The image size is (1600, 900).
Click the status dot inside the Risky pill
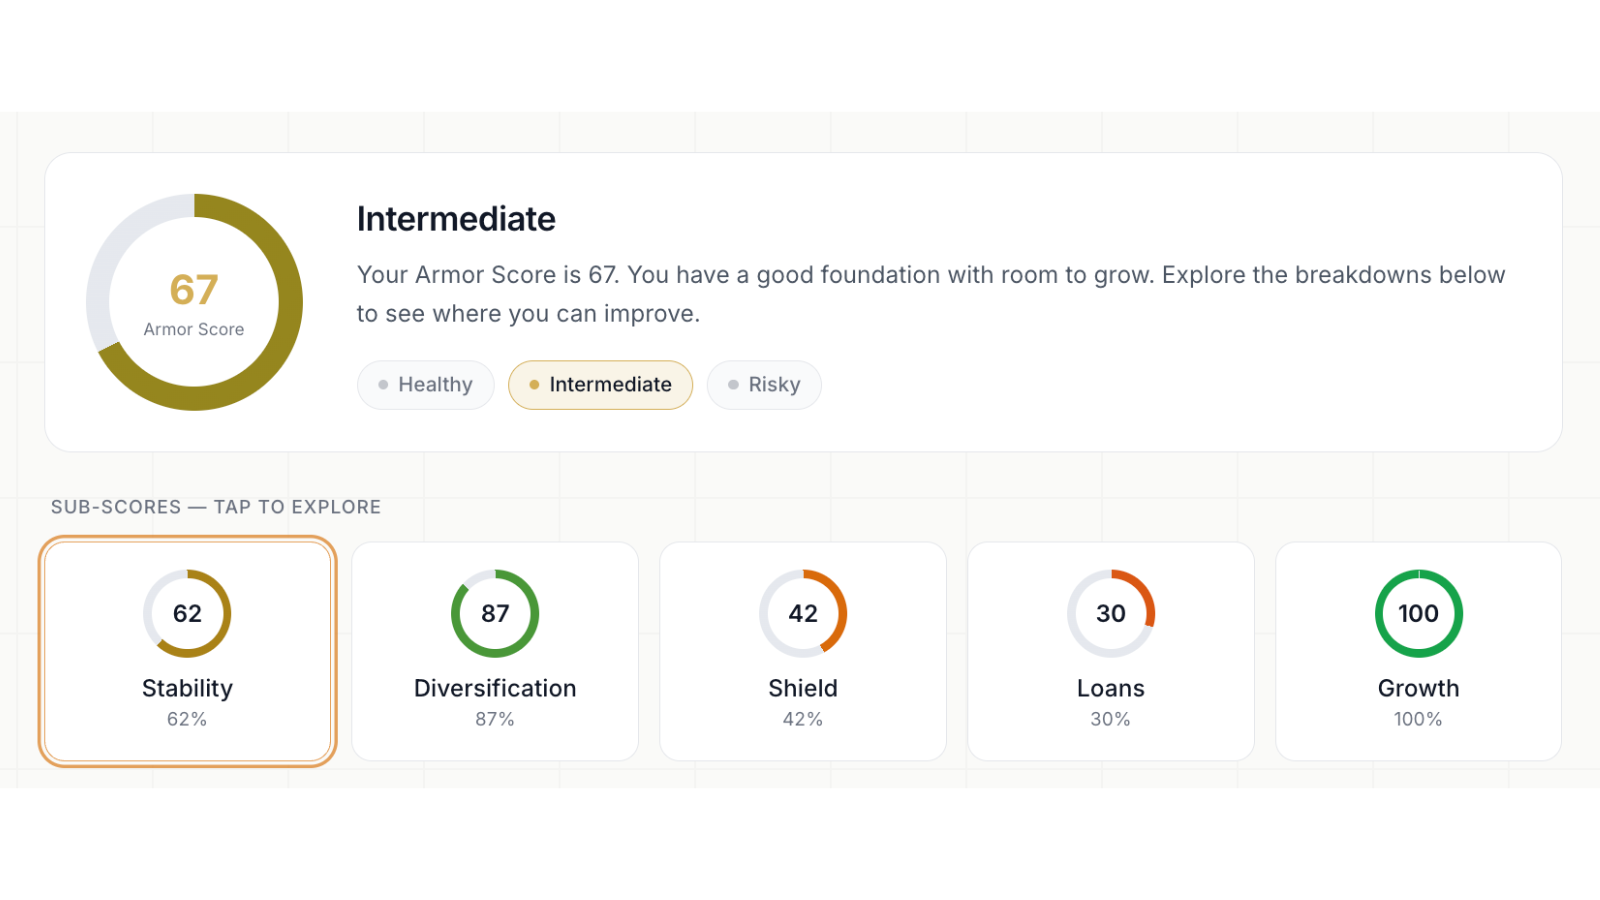[x=733, y=384]
